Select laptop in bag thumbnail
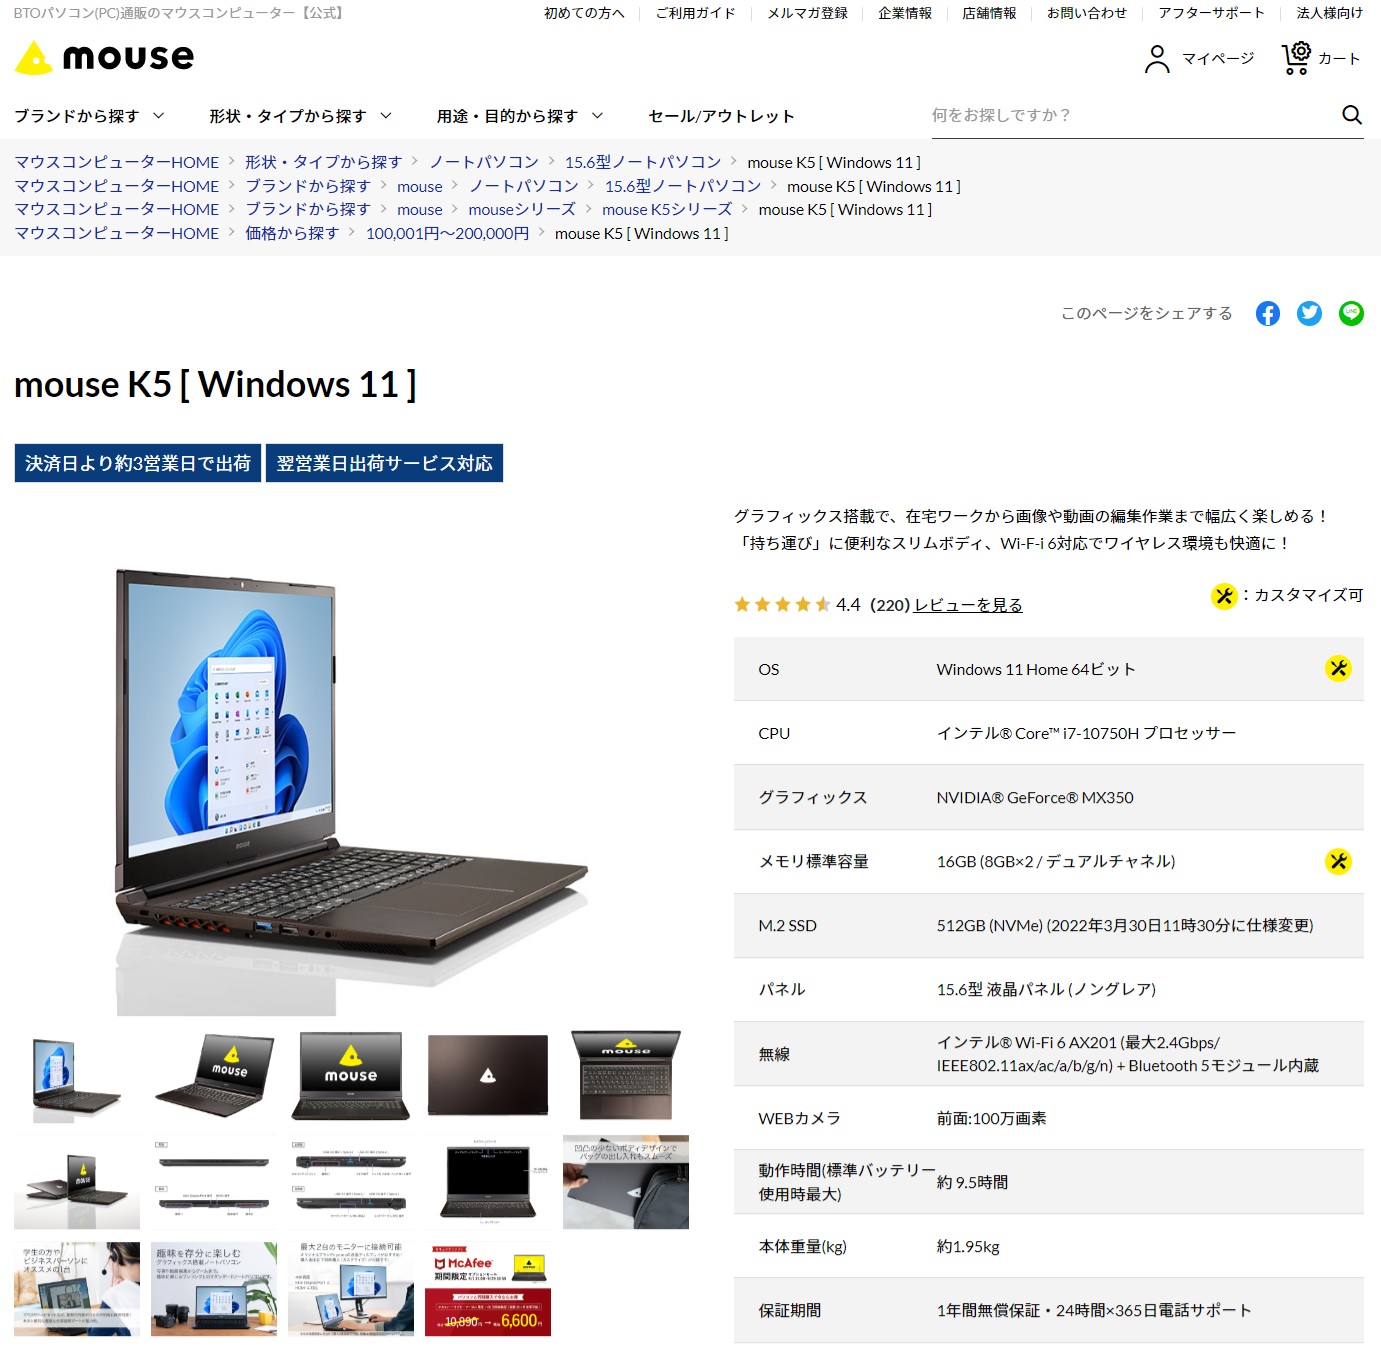The image size is (1381, 1353). coord(626,1182)
